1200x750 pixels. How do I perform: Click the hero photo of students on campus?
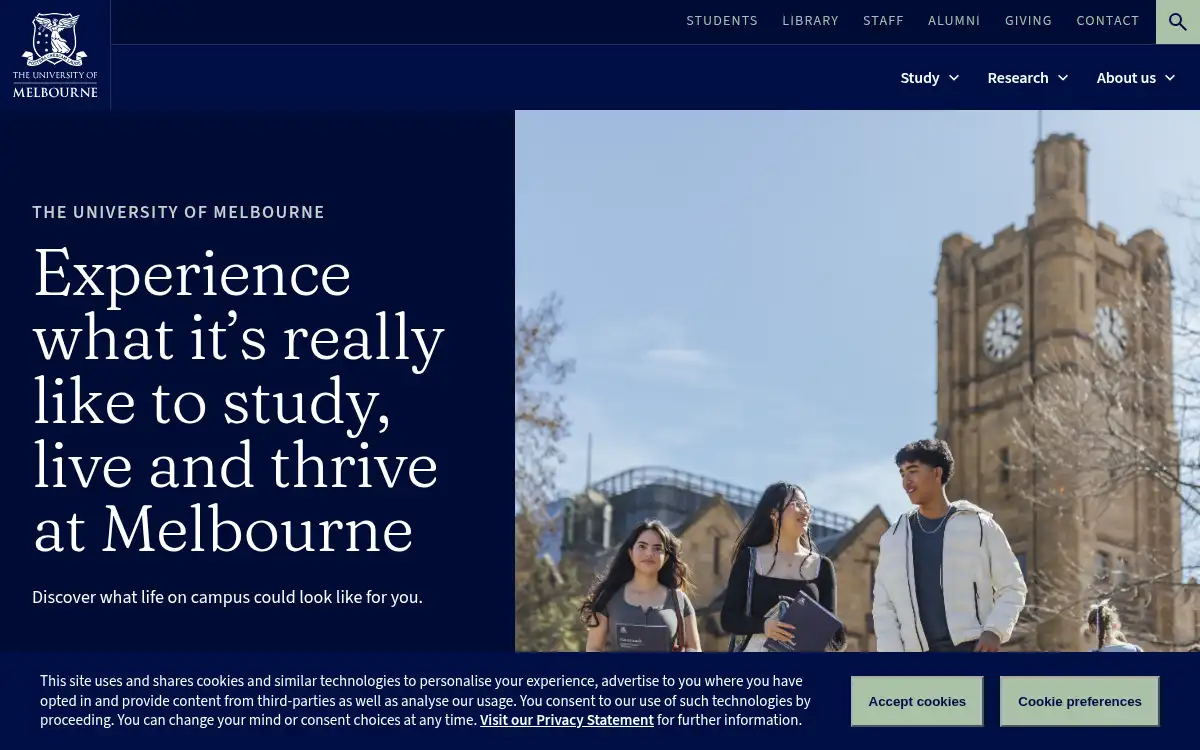857,381
